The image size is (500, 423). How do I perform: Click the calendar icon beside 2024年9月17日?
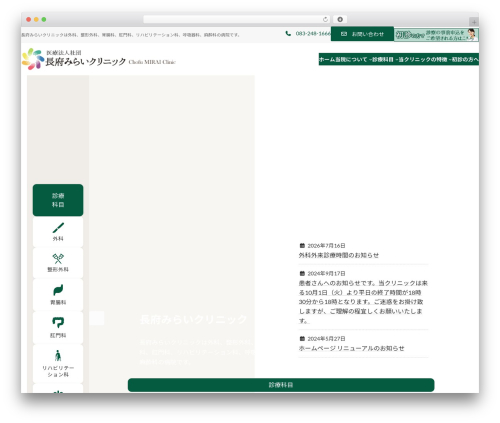pos(302,273)
